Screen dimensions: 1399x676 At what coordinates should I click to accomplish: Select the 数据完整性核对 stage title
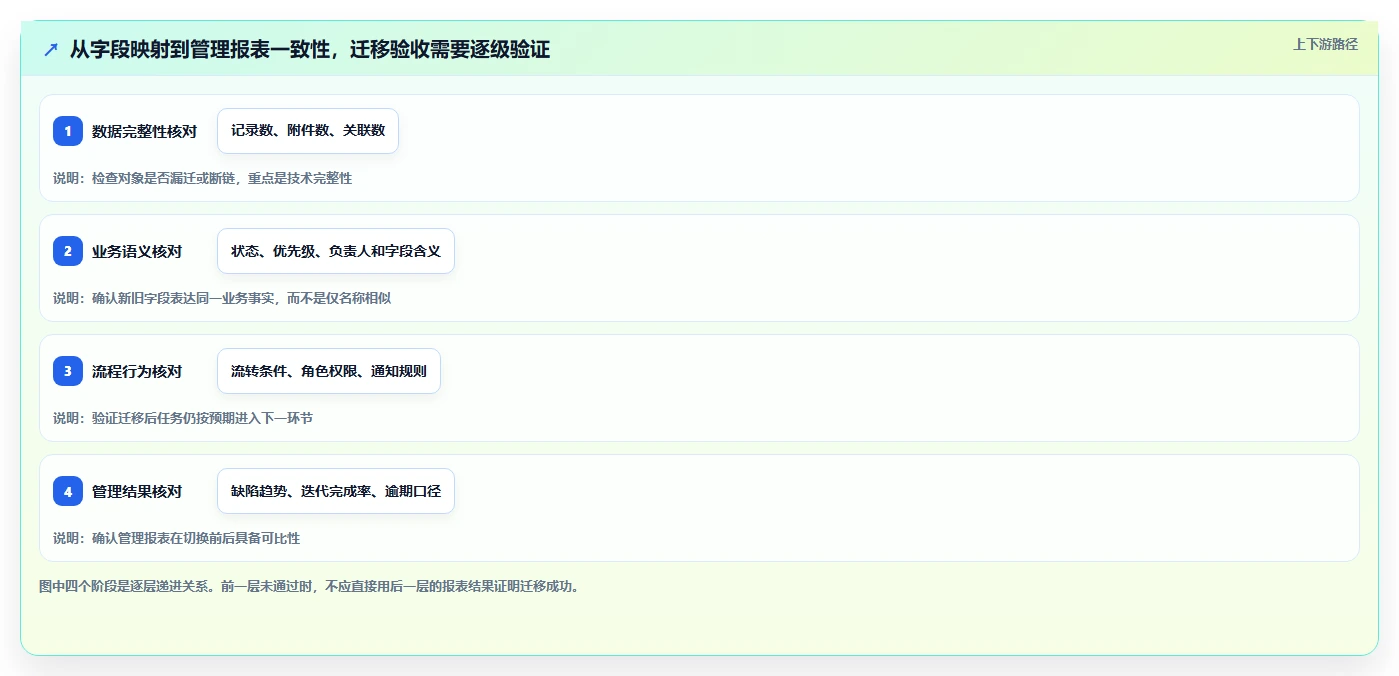(144, 131)
